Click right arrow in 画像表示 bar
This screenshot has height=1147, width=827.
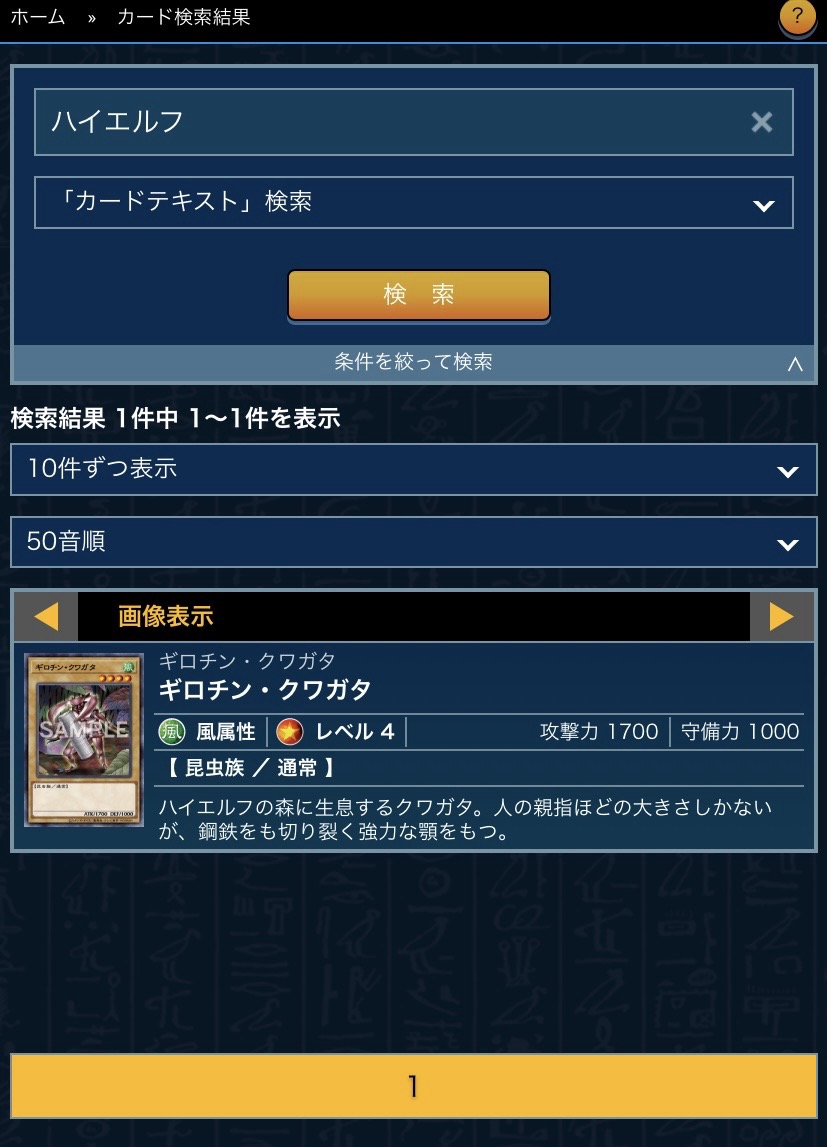click(781, 616)
